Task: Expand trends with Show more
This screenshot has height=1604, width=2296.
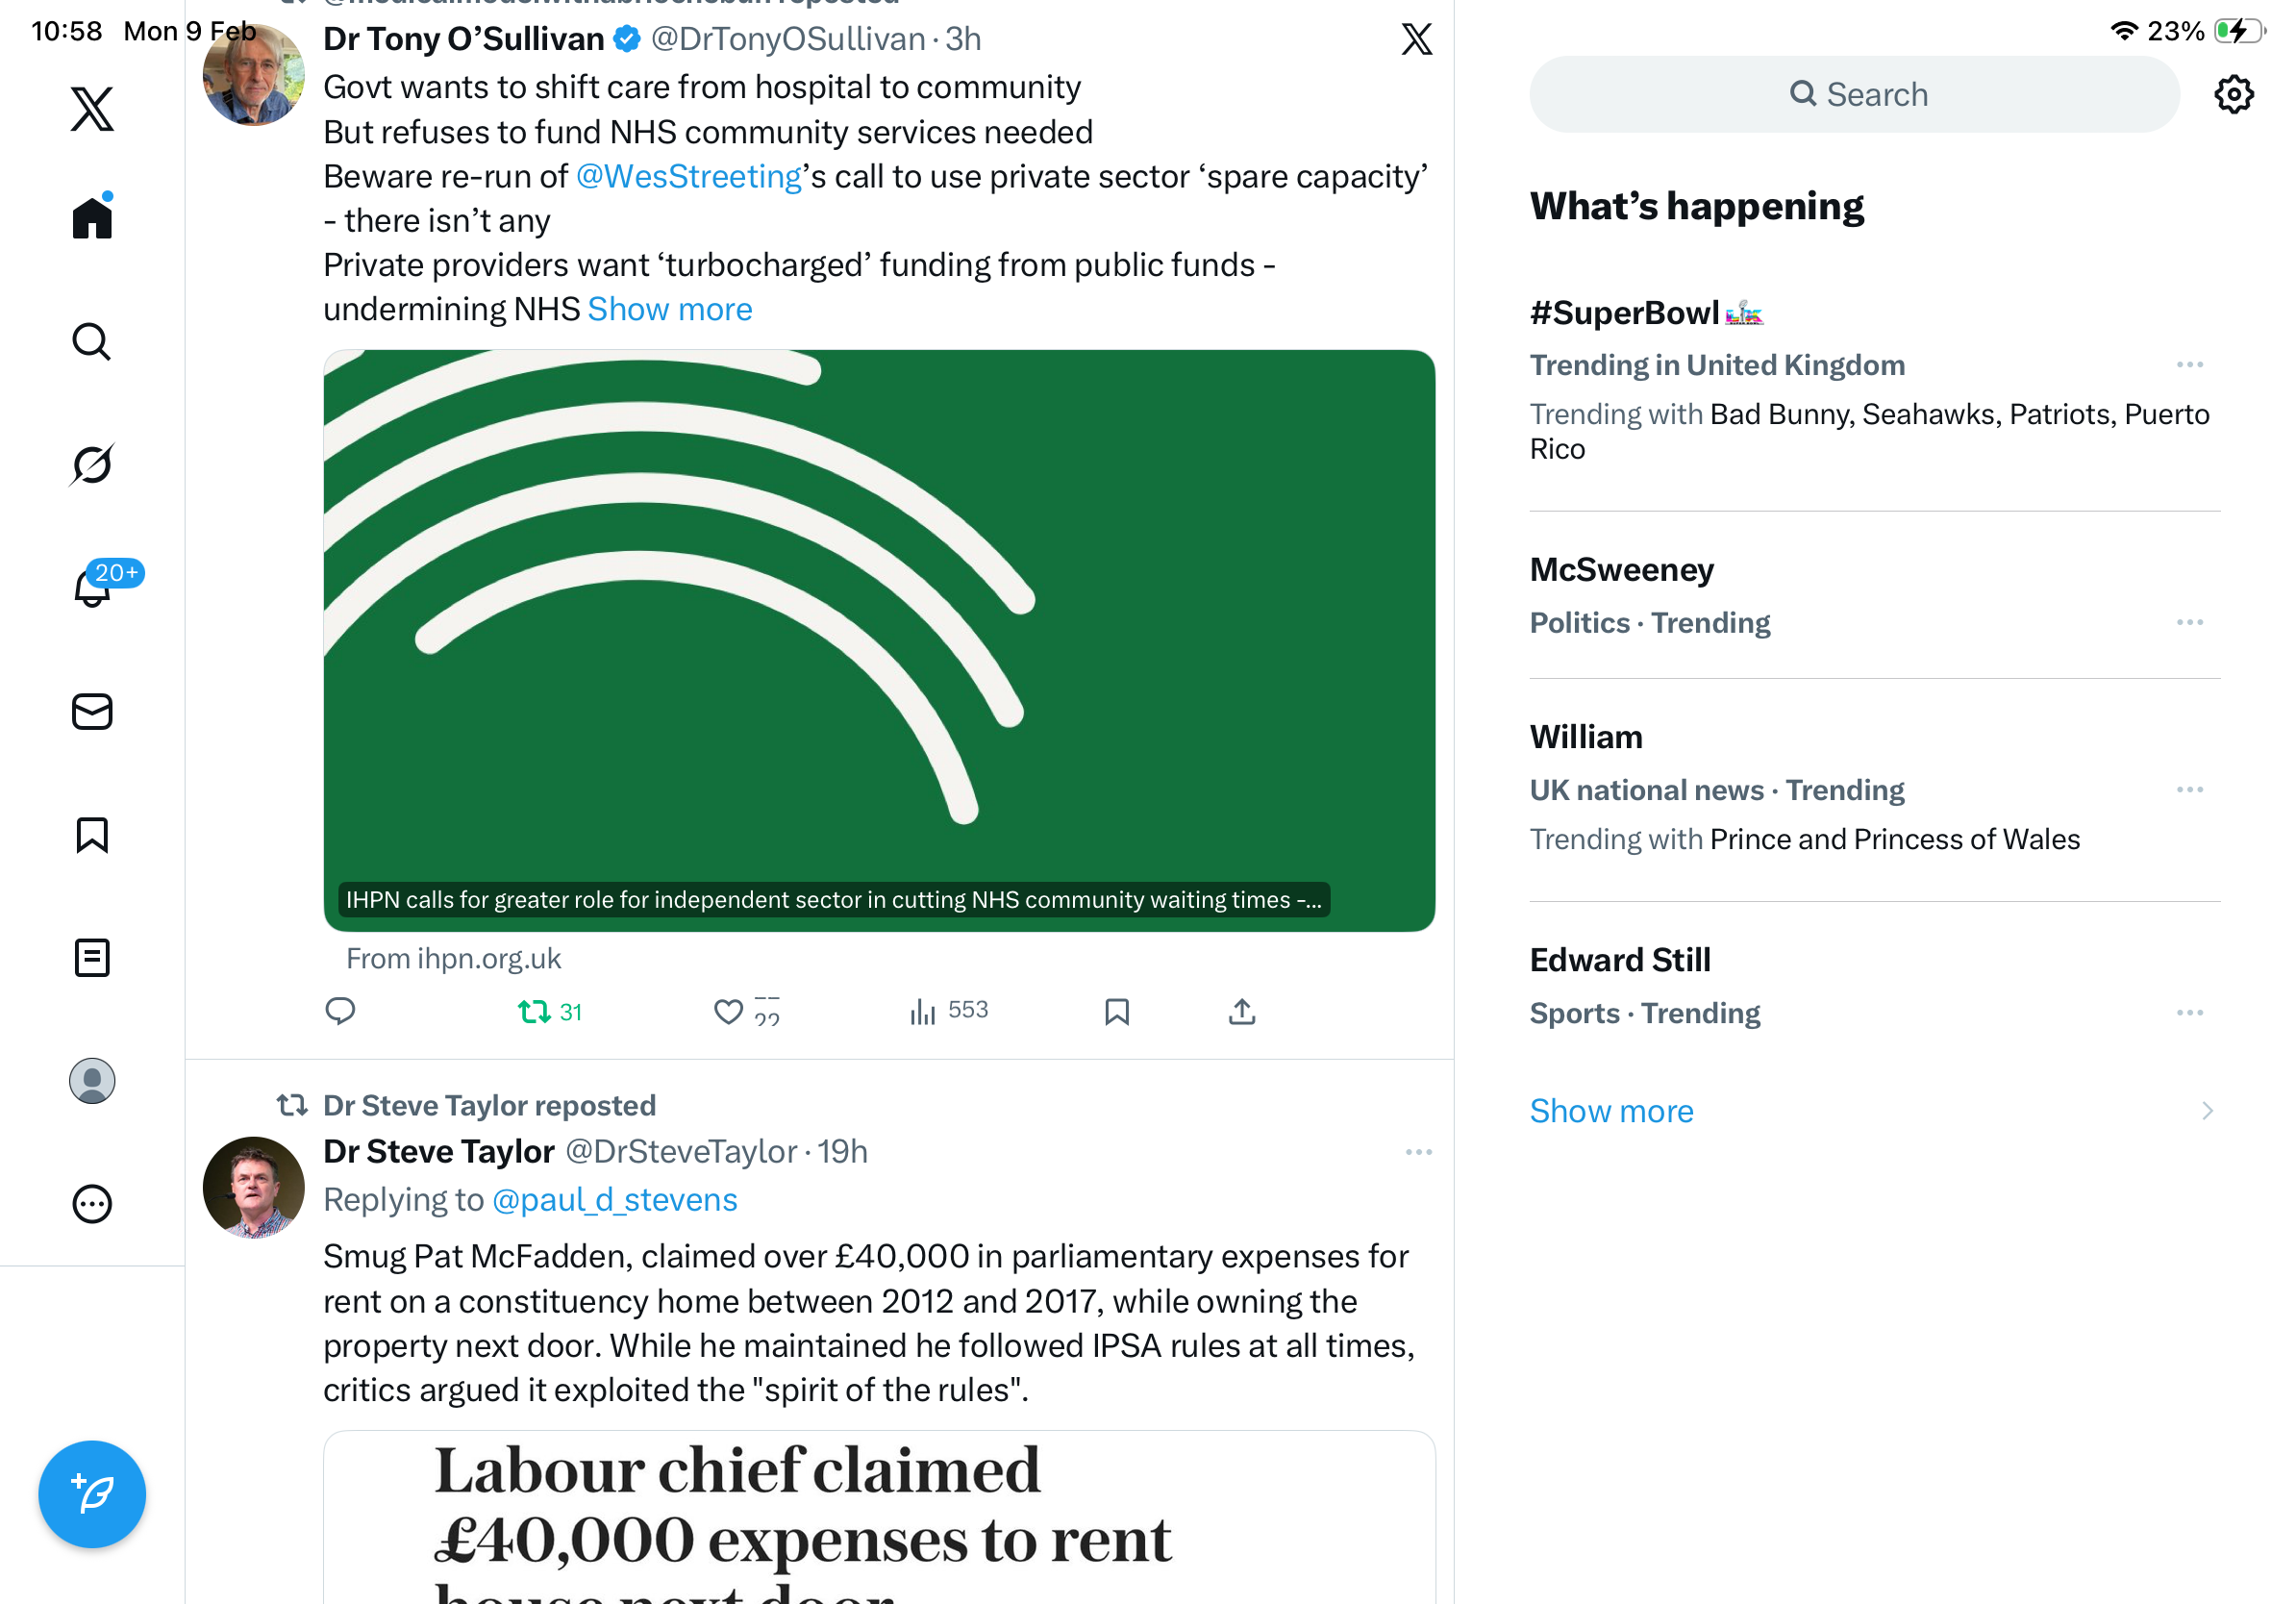Action: pyautogui.click(x=1611, y=1111)
